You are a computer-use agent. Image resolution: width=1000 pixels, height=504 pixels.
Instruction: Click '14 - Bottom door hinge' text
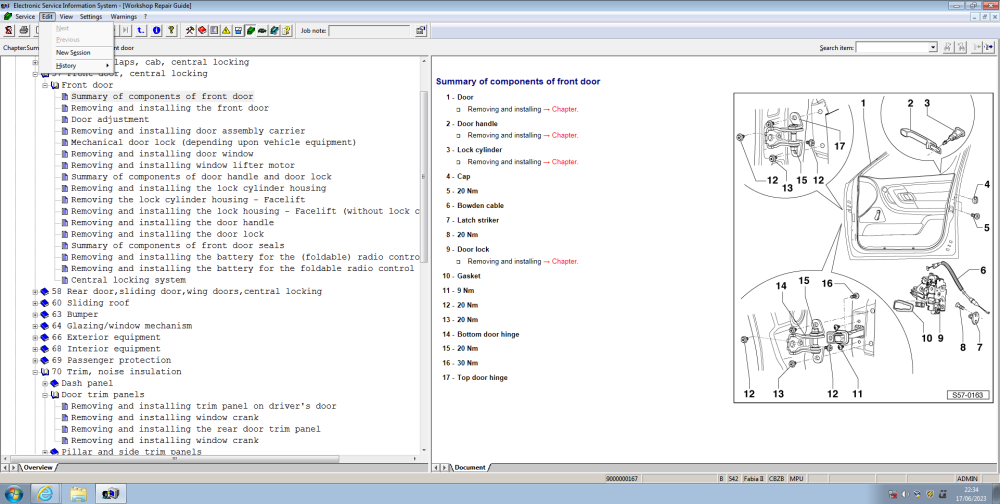482,334
